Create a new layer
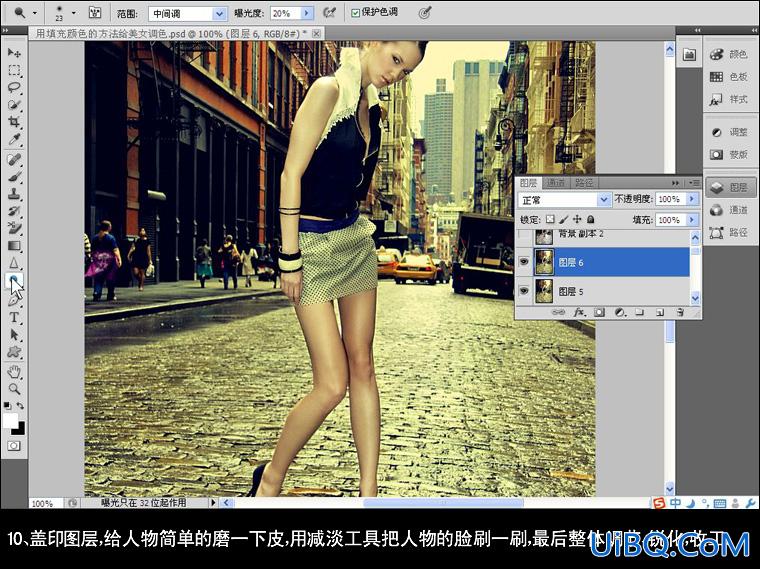 pyautogui.click(x=660, y=313)
